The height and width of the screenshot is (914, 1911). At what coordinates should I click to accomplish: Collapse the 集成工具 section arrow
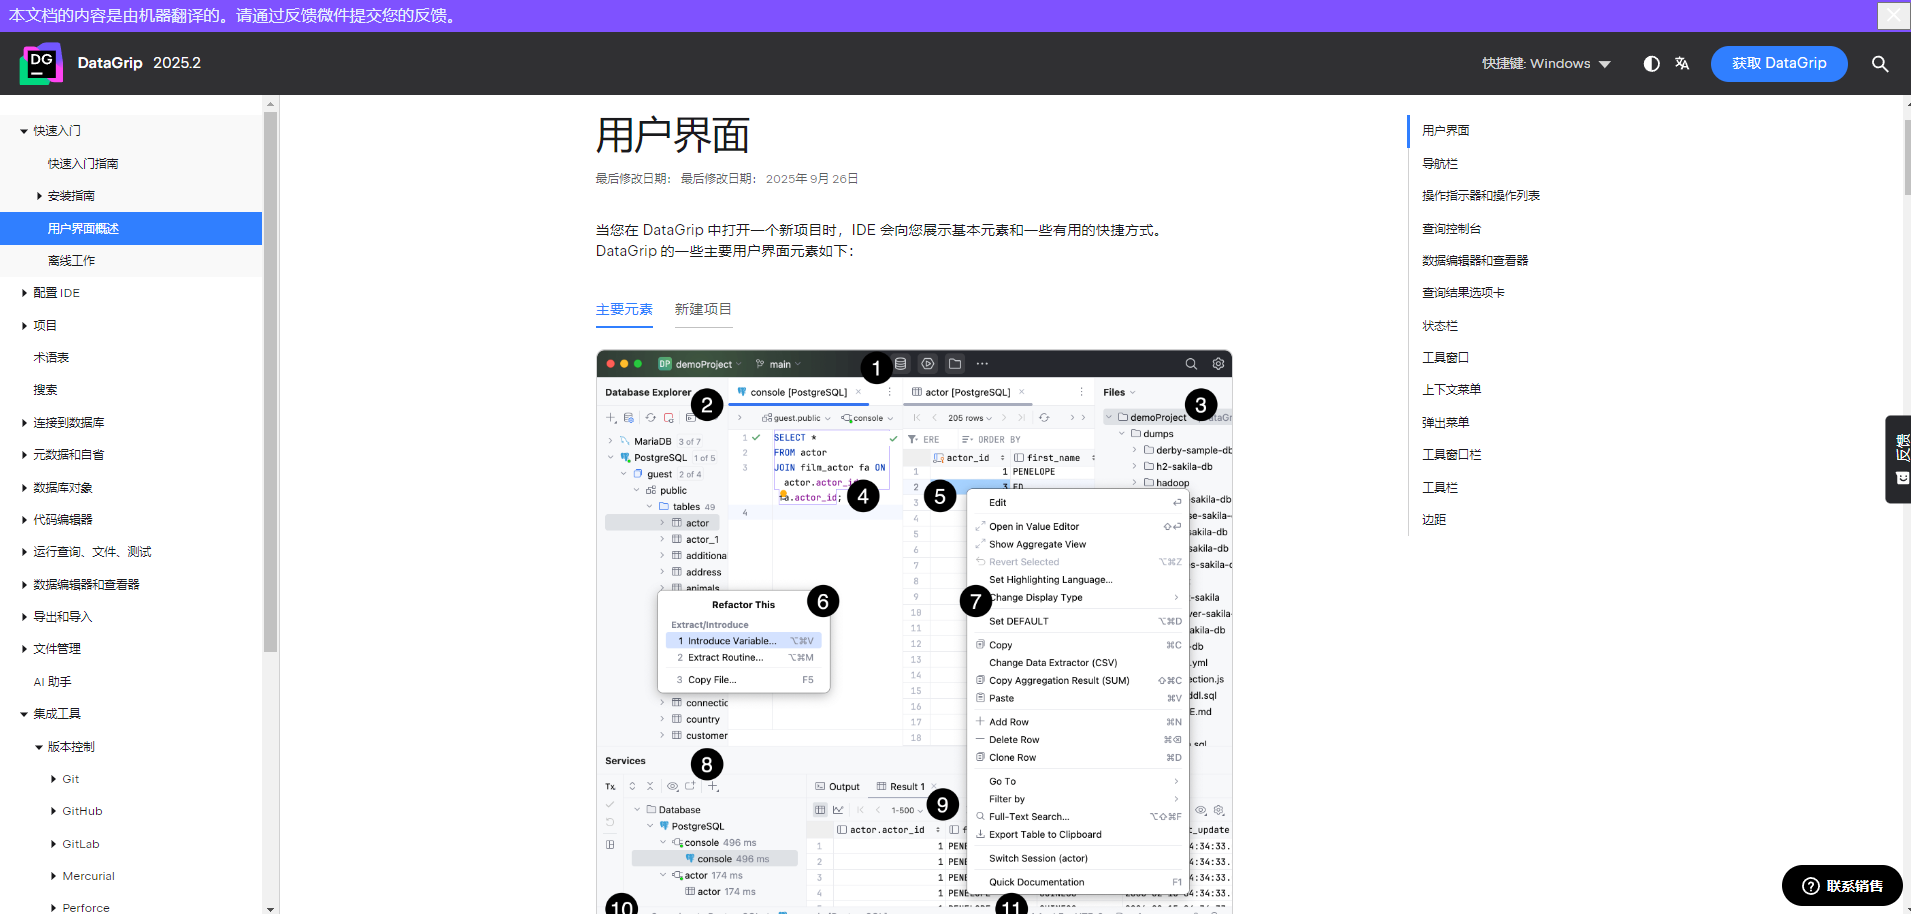pos(24,714)
